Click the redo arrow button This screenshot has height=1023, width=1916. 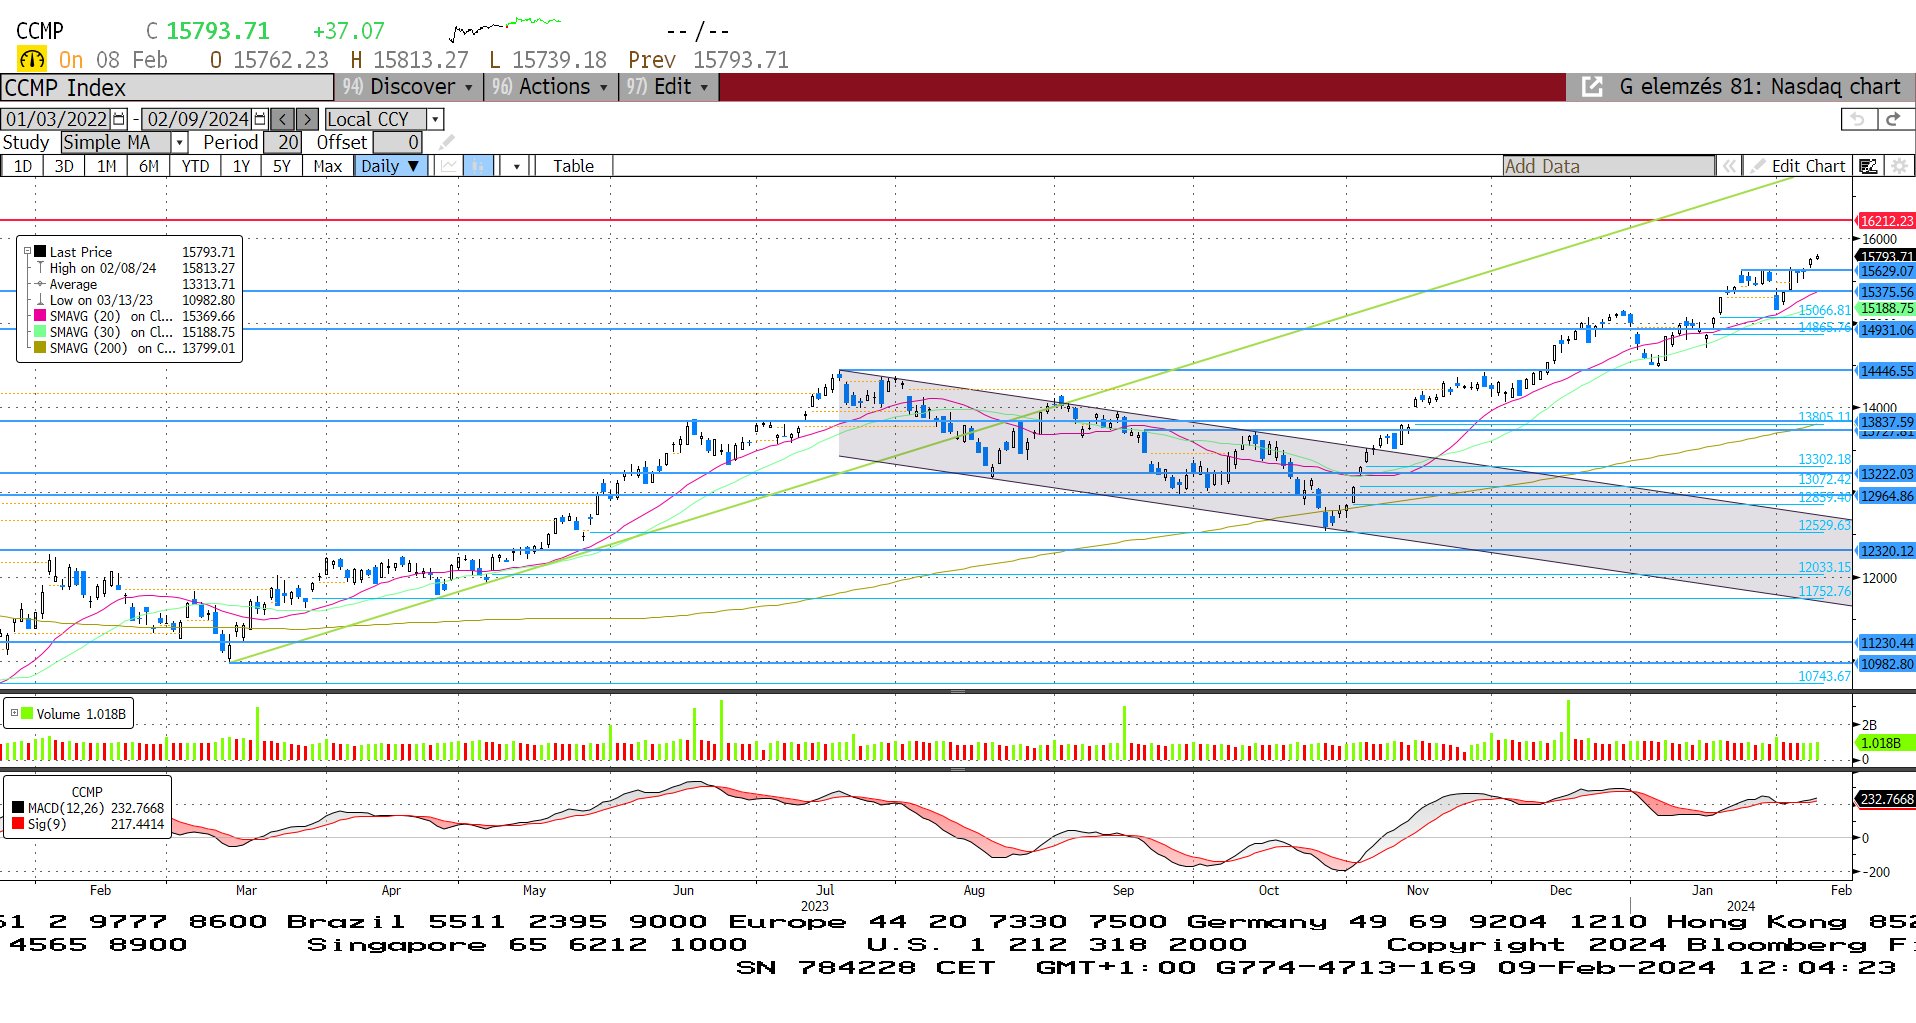point(1893,119)
